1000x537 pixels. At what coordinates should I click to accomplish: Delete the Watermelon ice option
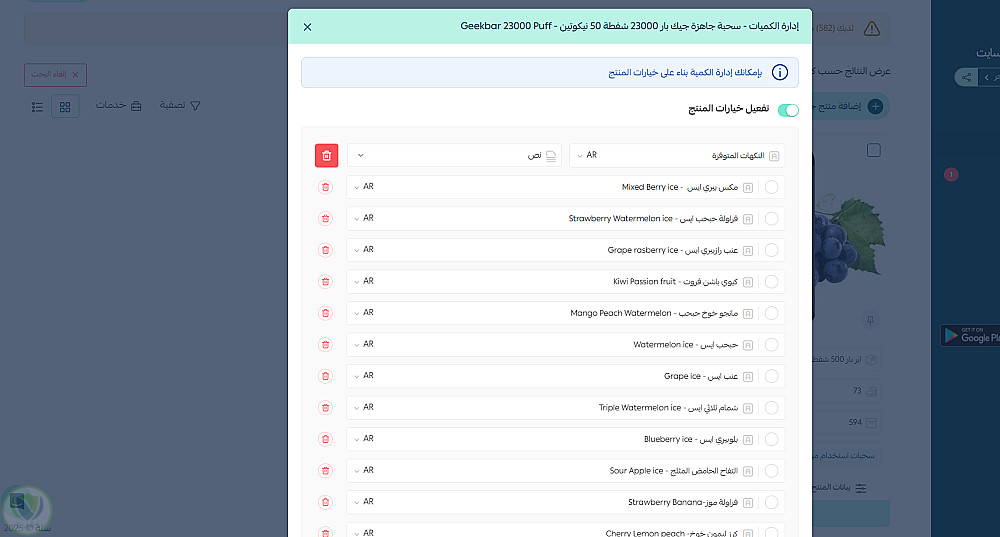point(325,344)
